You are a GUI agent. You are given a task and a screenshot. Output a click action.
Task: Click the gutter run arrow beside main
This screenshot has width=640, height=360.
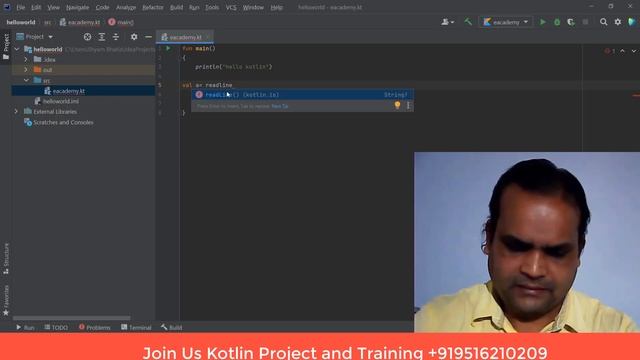coord(168,48)
